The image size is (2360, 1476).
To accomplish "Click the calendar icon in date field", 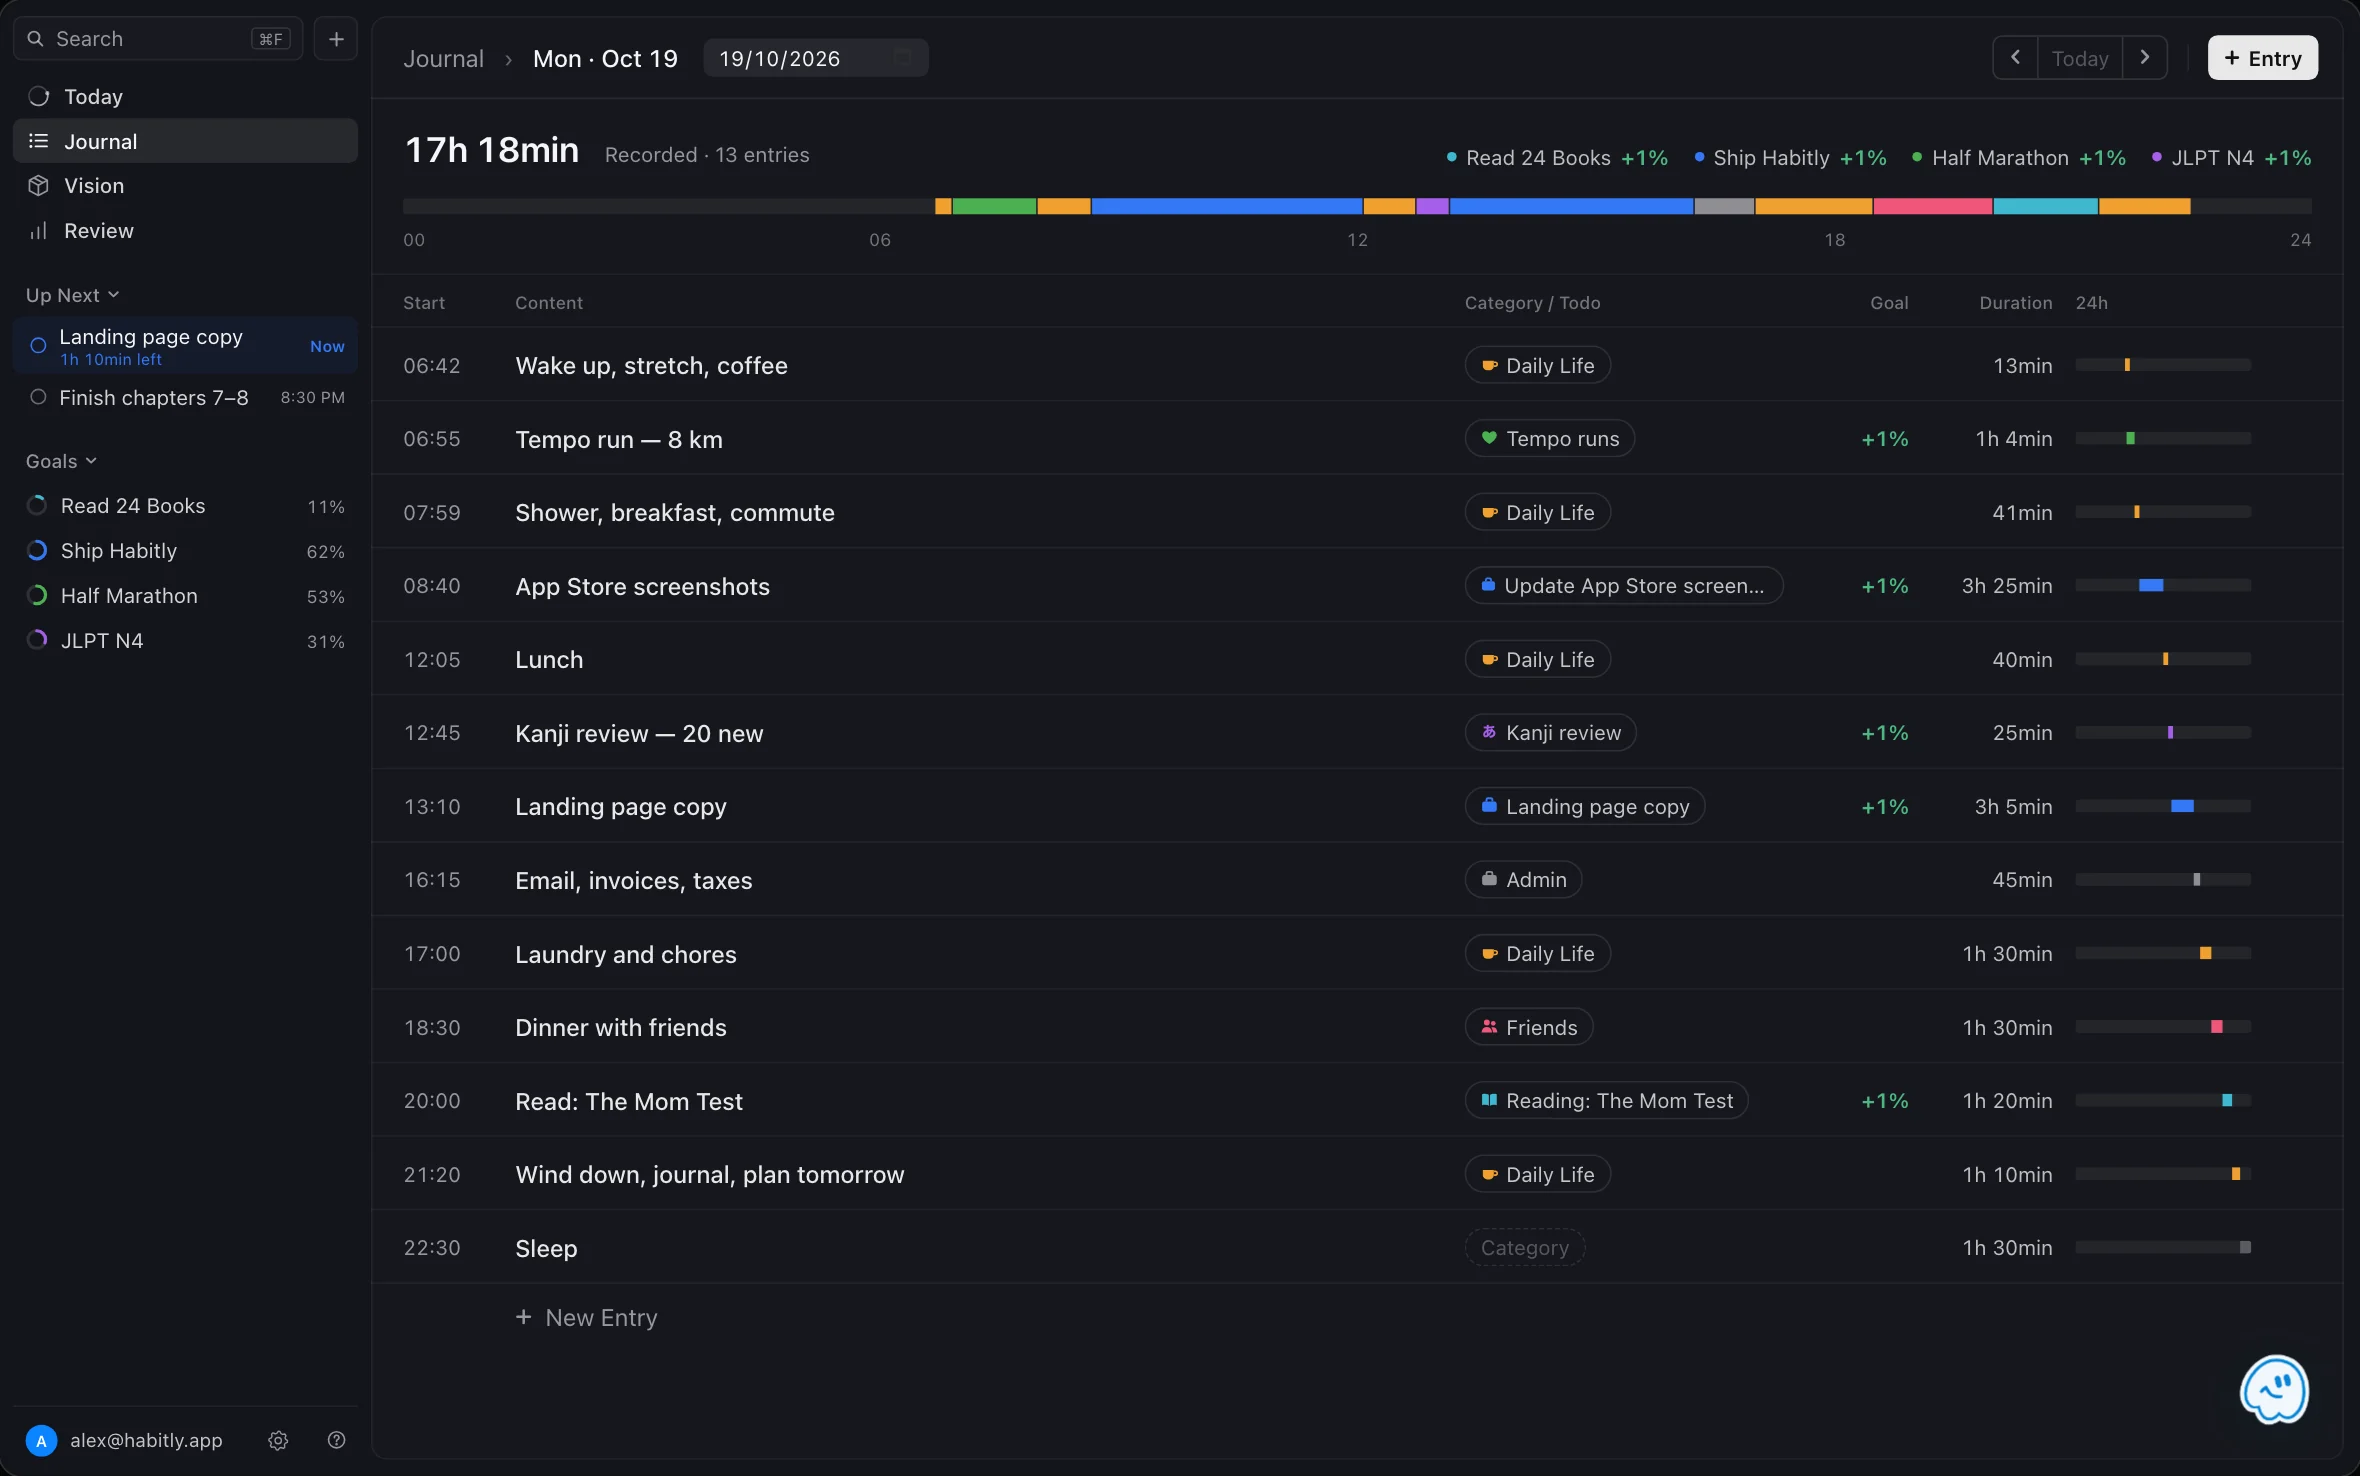I will pos(901,58).
